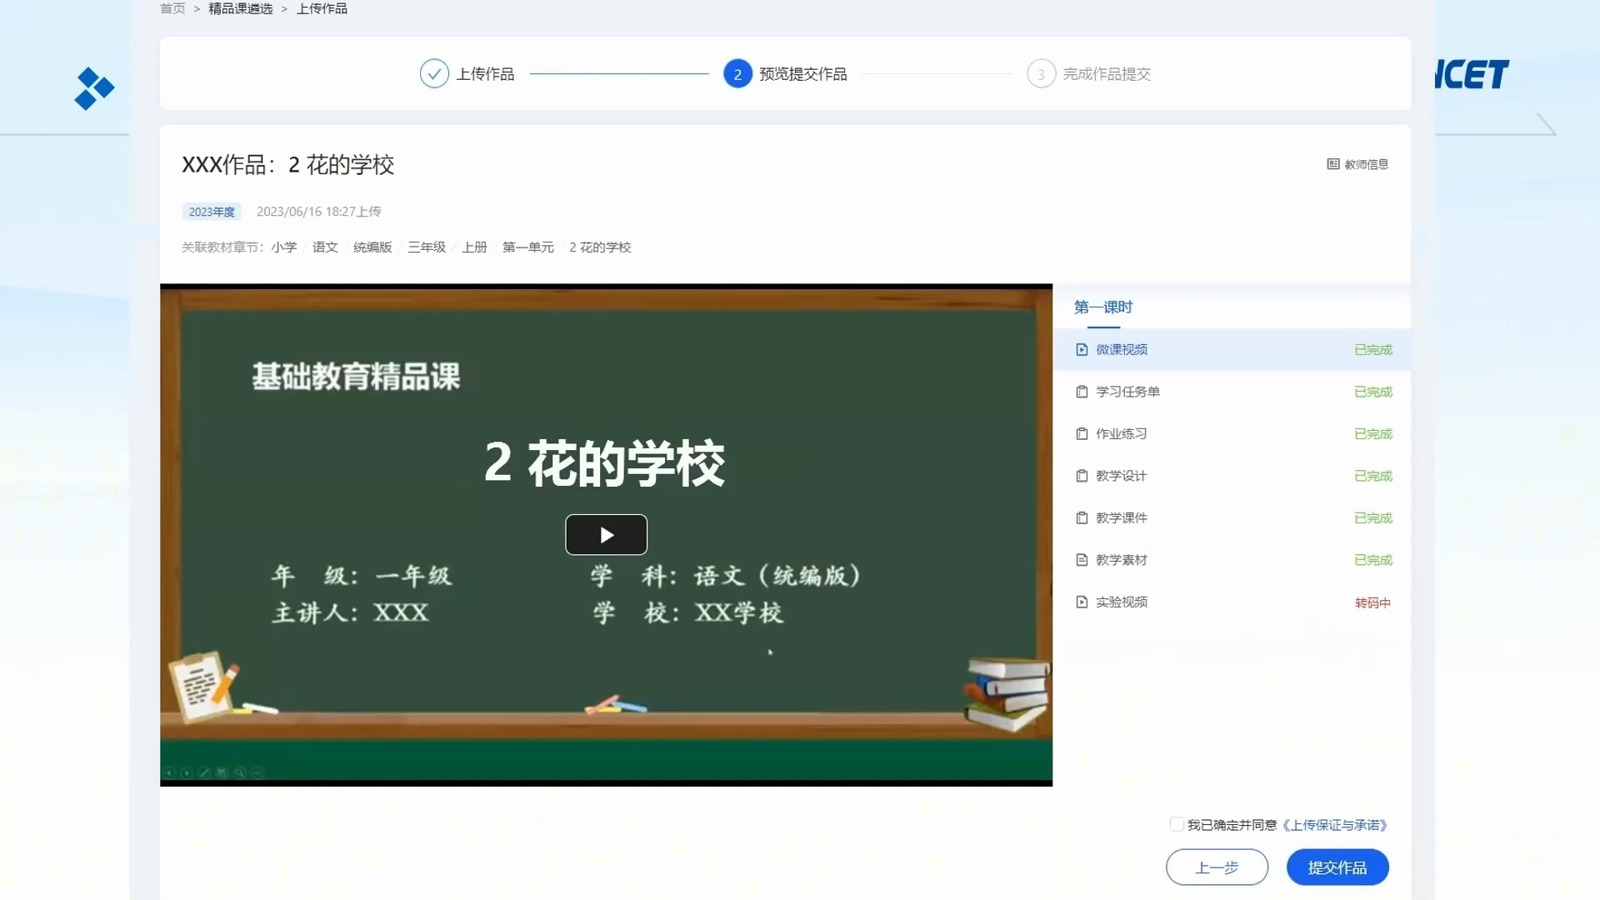Click the 提交作品 button
This screenshot has width=1600, height=900.
1337,867
